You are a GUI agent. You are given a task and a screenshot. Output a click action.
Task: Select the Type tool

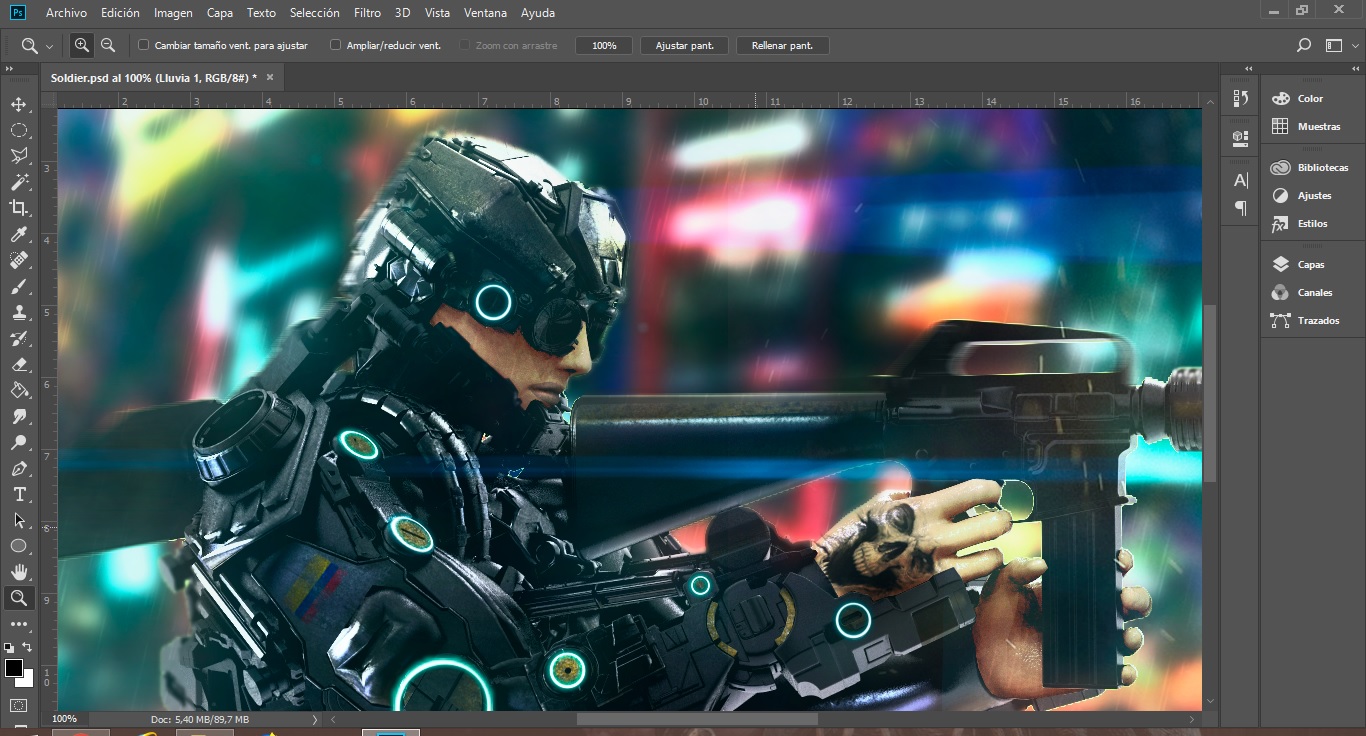tap(19, 494)
